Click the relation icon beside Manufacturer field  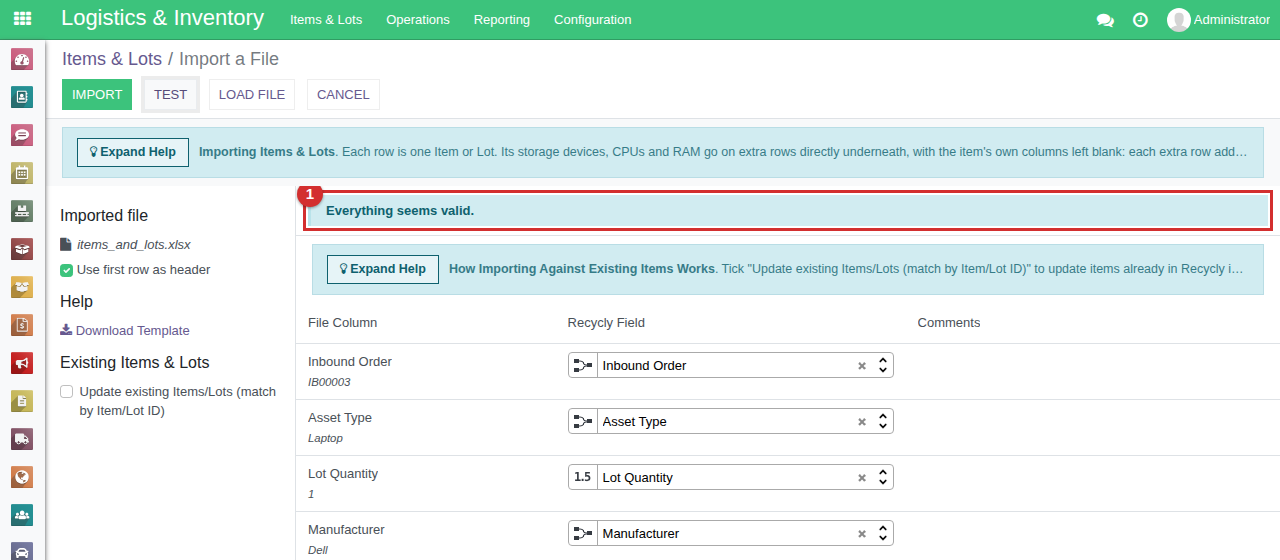(x=582, y=533)
